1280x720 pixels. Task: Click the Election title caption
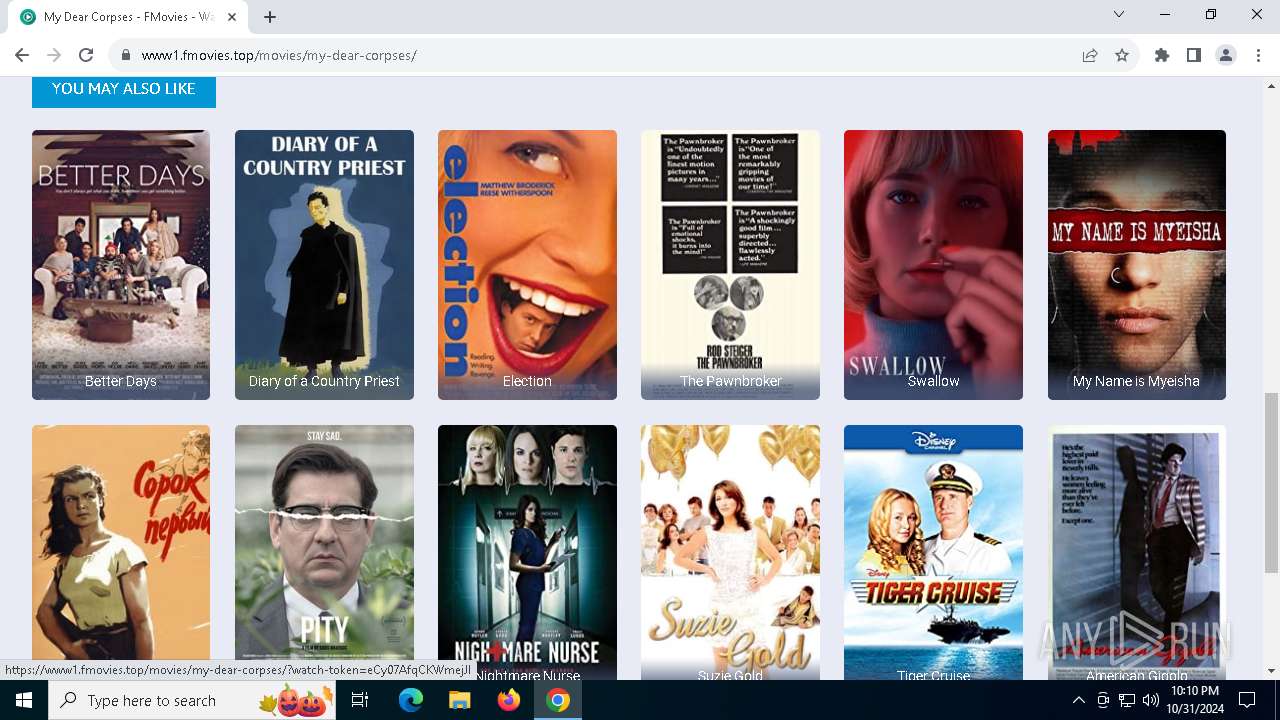pyautogui.click(x=527, y=381)
